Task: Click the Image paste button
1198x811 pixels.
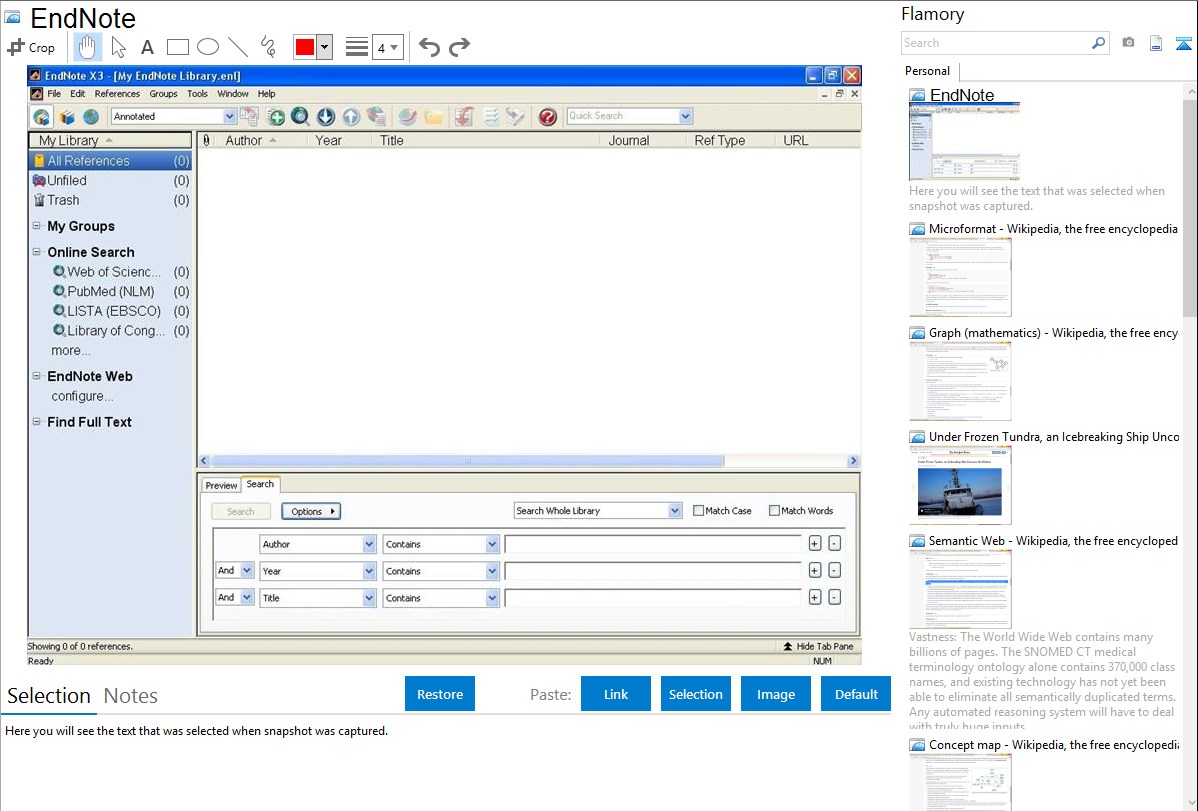Action: 775,694
